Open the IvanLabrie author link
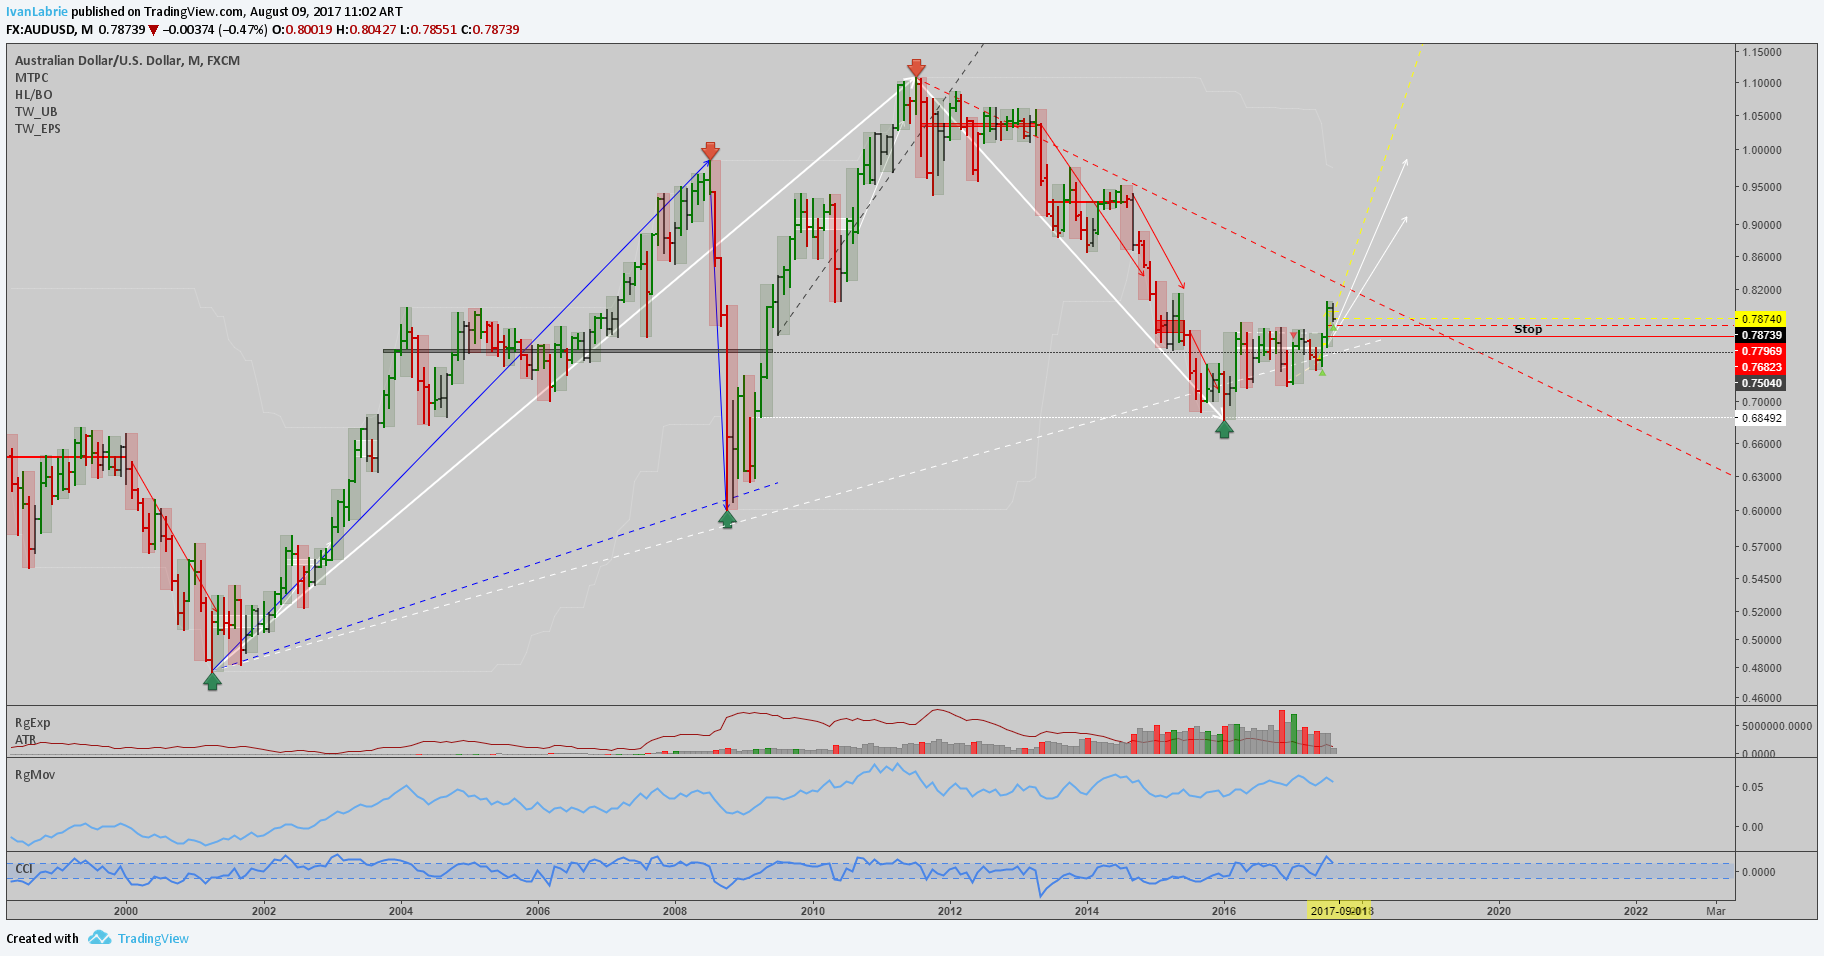The image size is (1824, 956). pyautogui.click(x=37, y=11)
